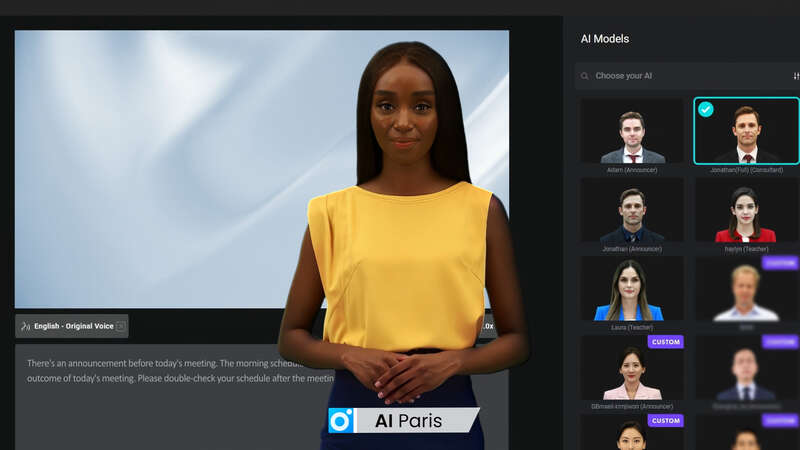This screenshot has height=450, width=800.
Task: Click the small box icon after Original Voice
Action: pos(121,326)
